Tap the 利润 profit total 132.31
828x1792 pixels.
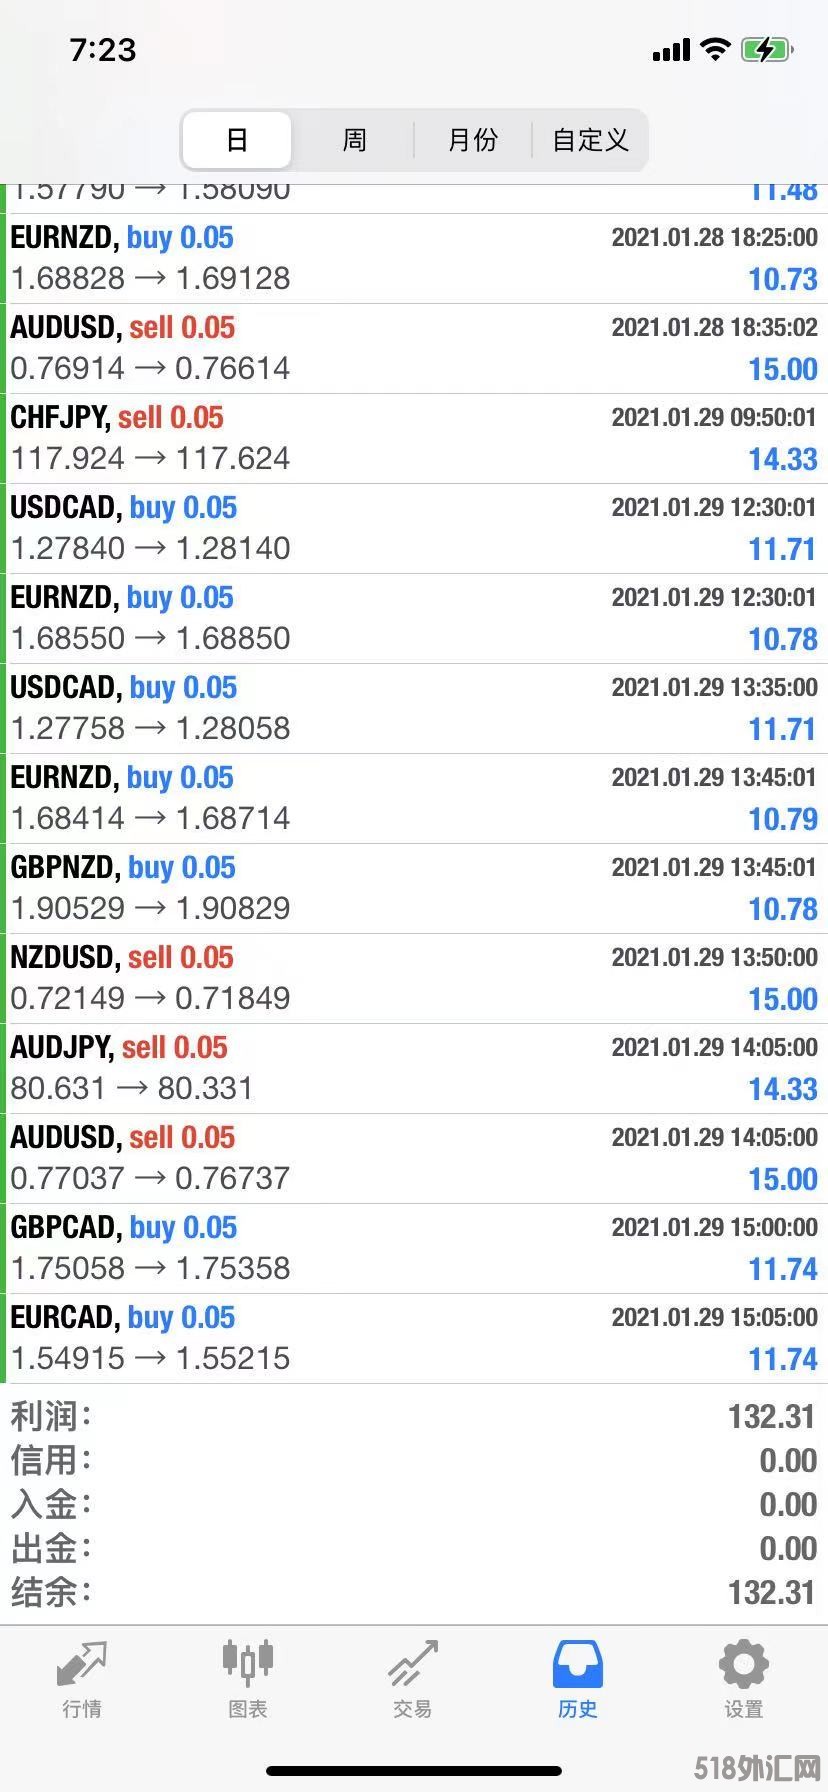click(772, 1416)
